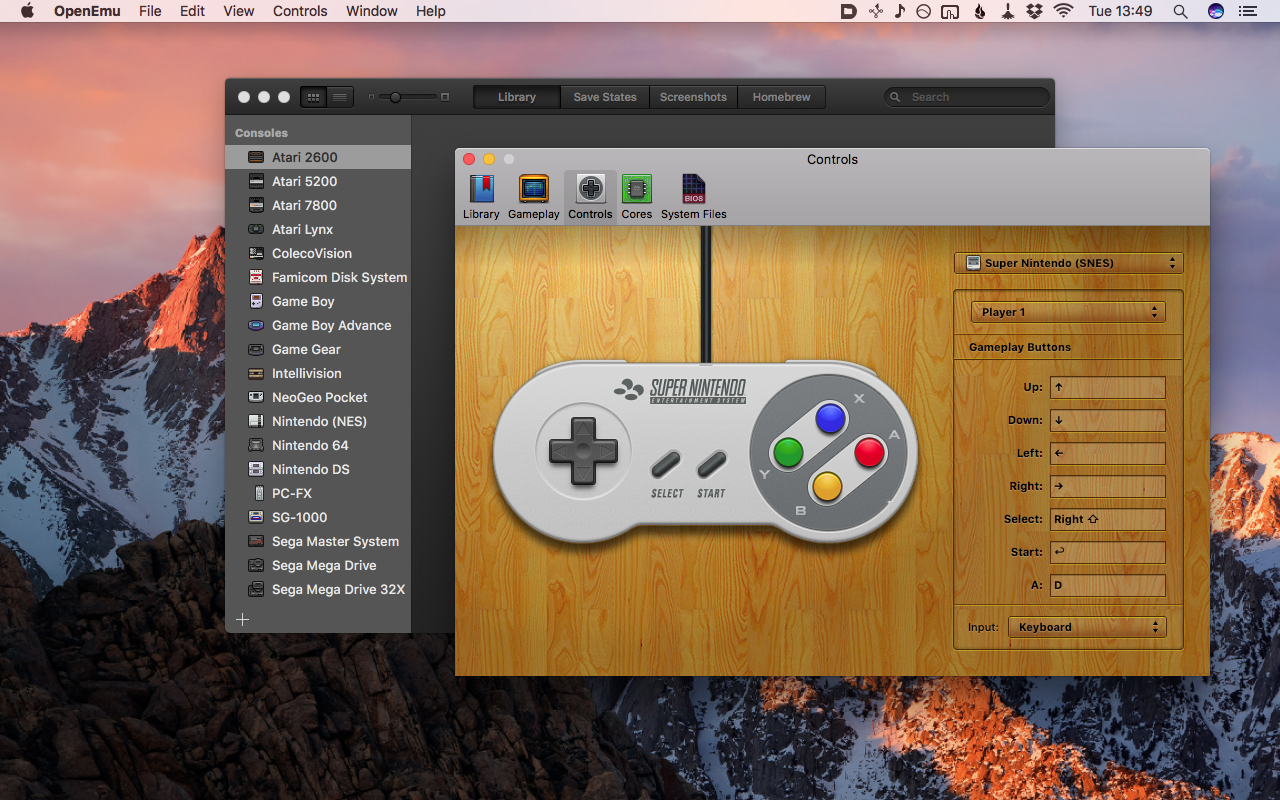Click the red A button on controller
This screenshot has width=1280, height=800.
(870, 453)
